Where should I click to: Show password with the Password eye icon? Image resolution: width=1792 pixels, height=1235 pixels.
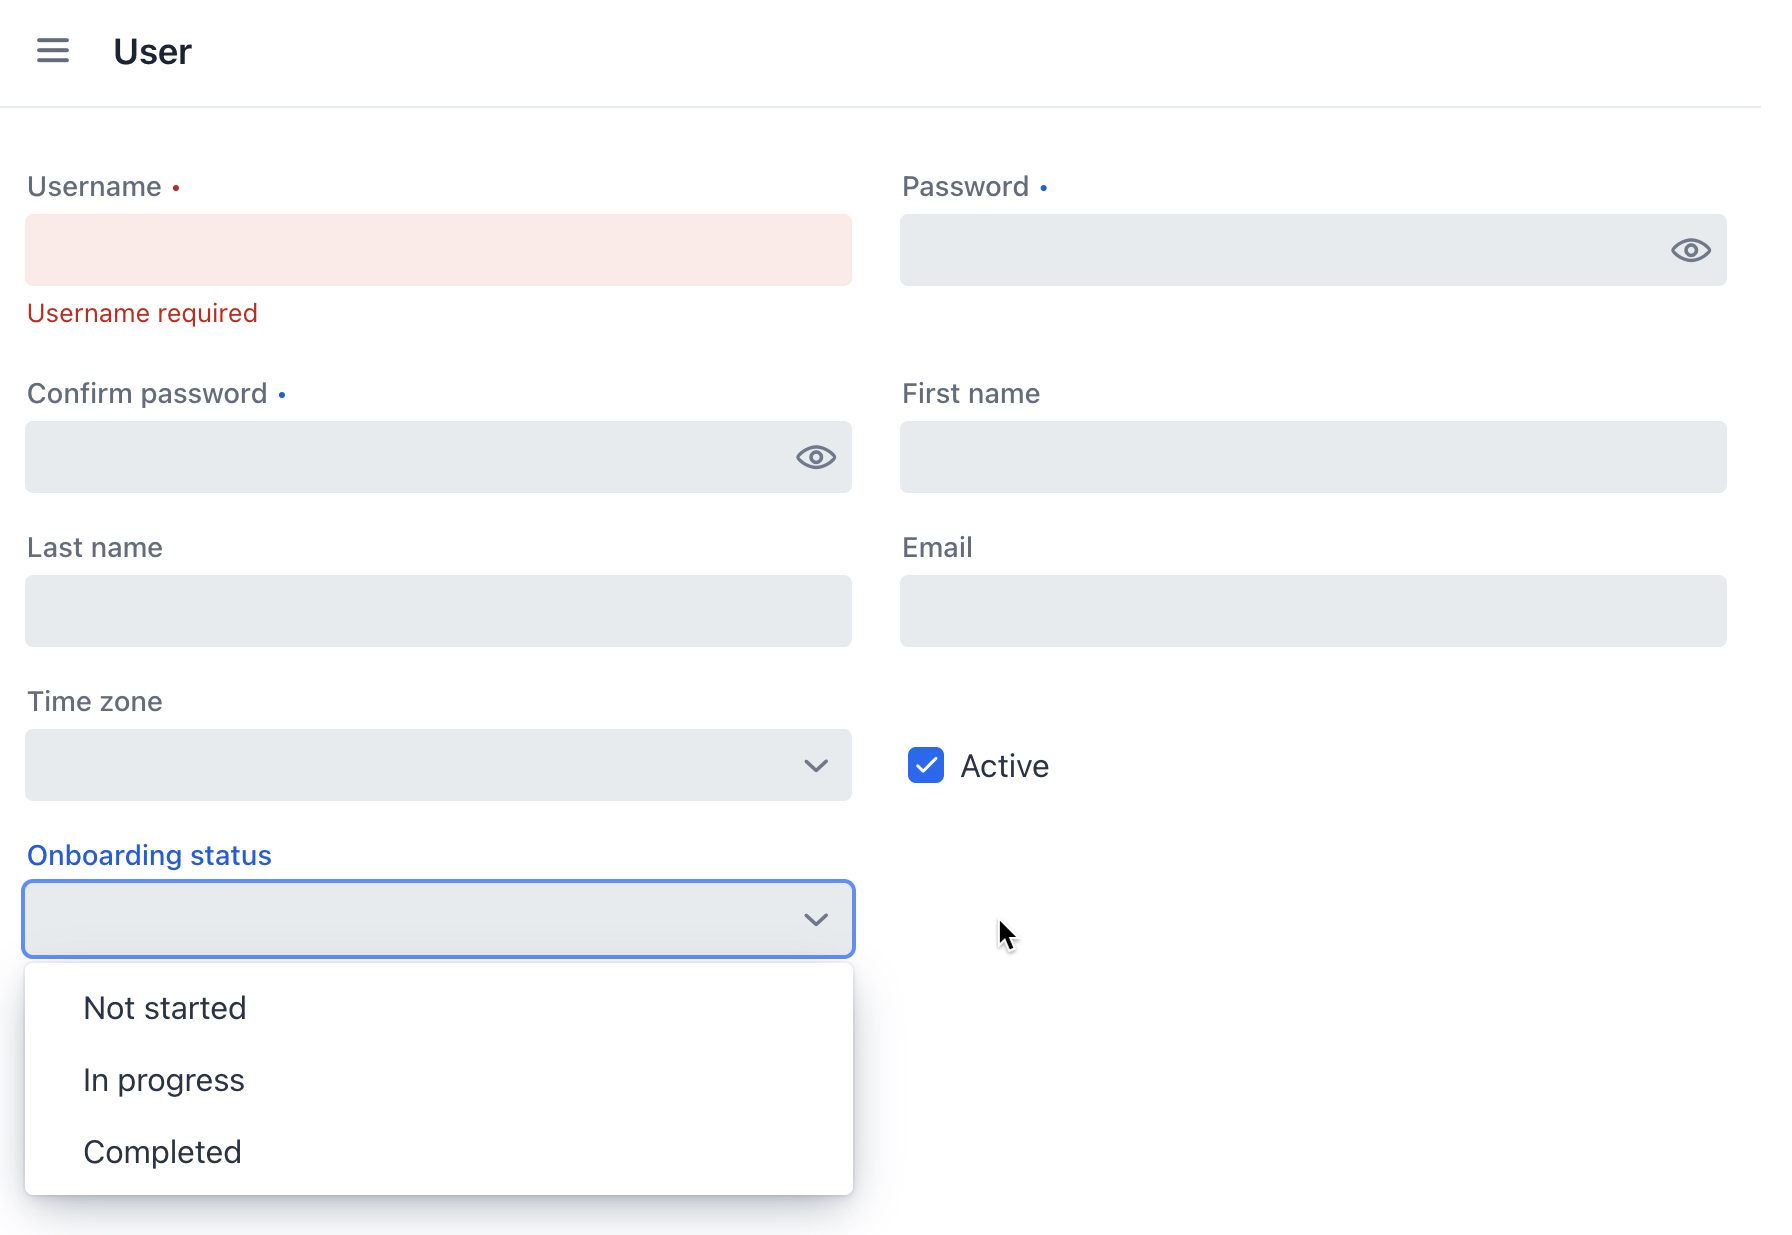[x=1690, y=250]
